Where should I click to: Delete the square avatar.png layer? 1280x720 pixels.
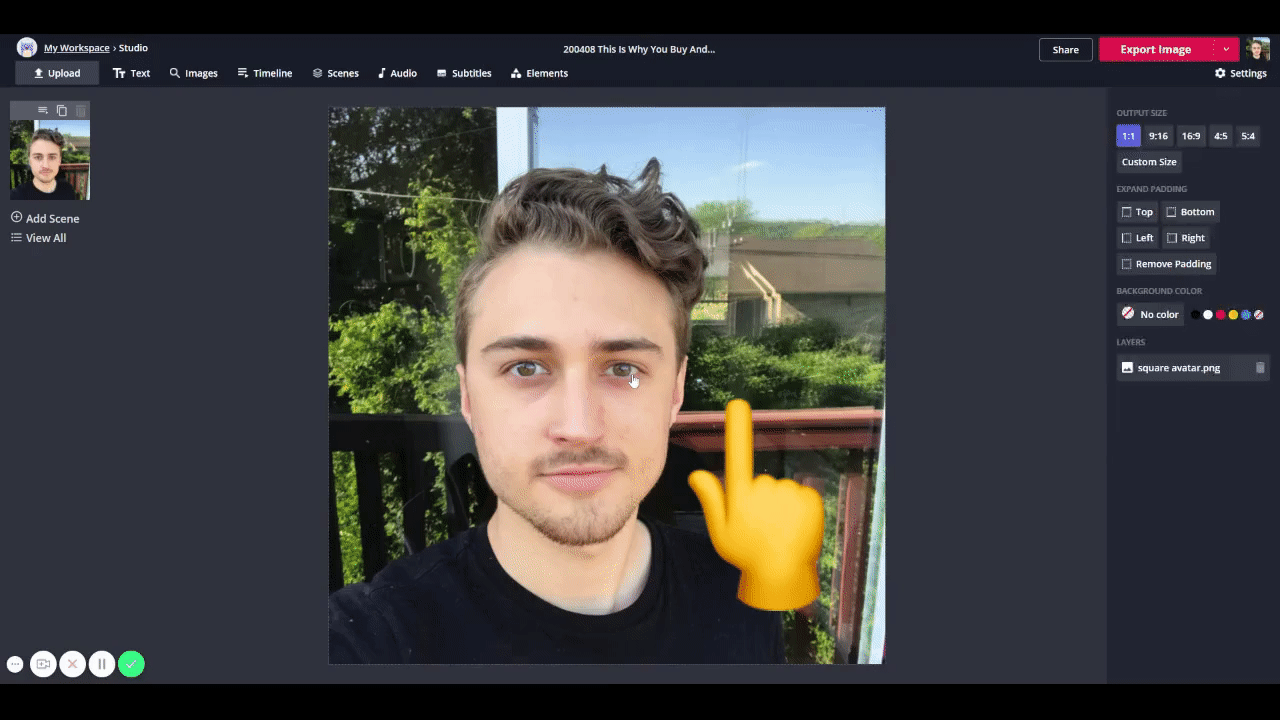(x=1260, y=368)
